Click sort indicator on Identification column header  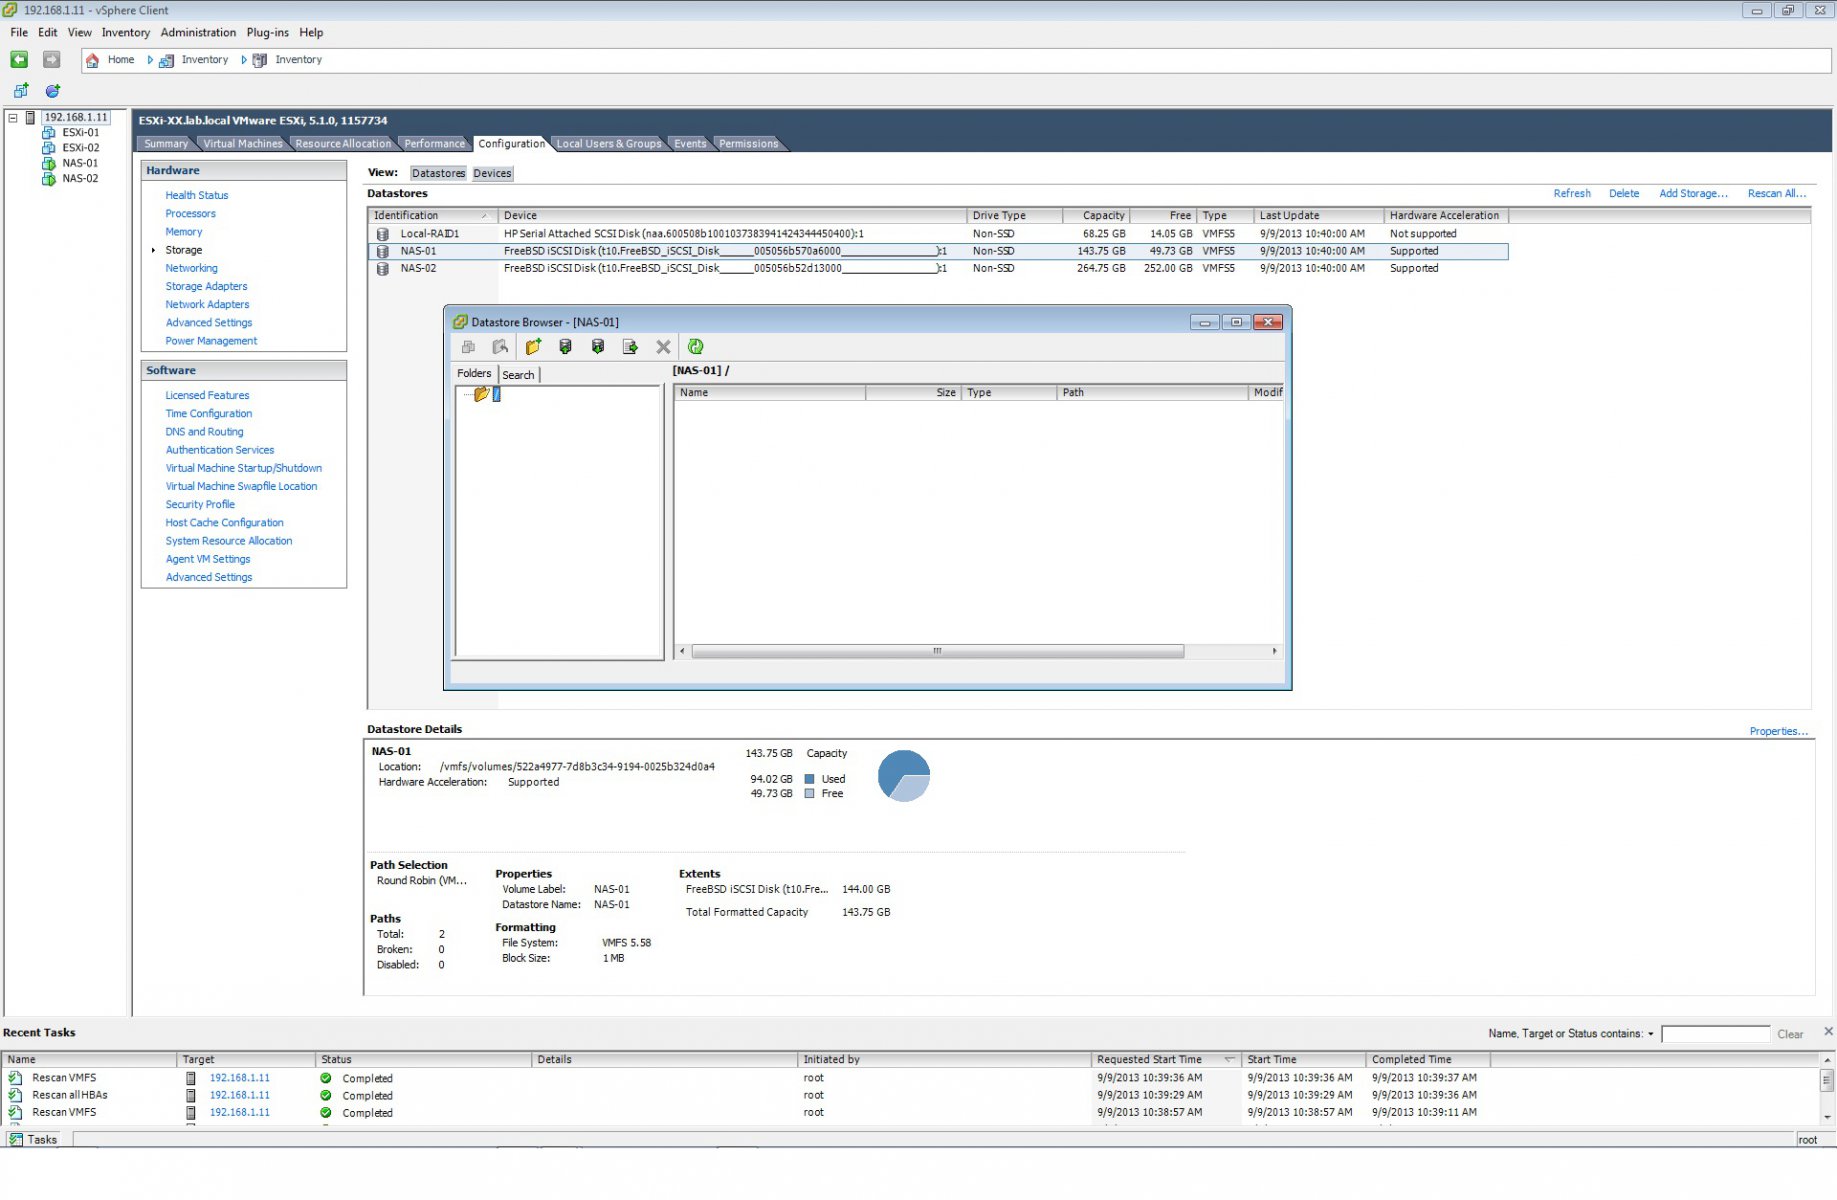485,216
